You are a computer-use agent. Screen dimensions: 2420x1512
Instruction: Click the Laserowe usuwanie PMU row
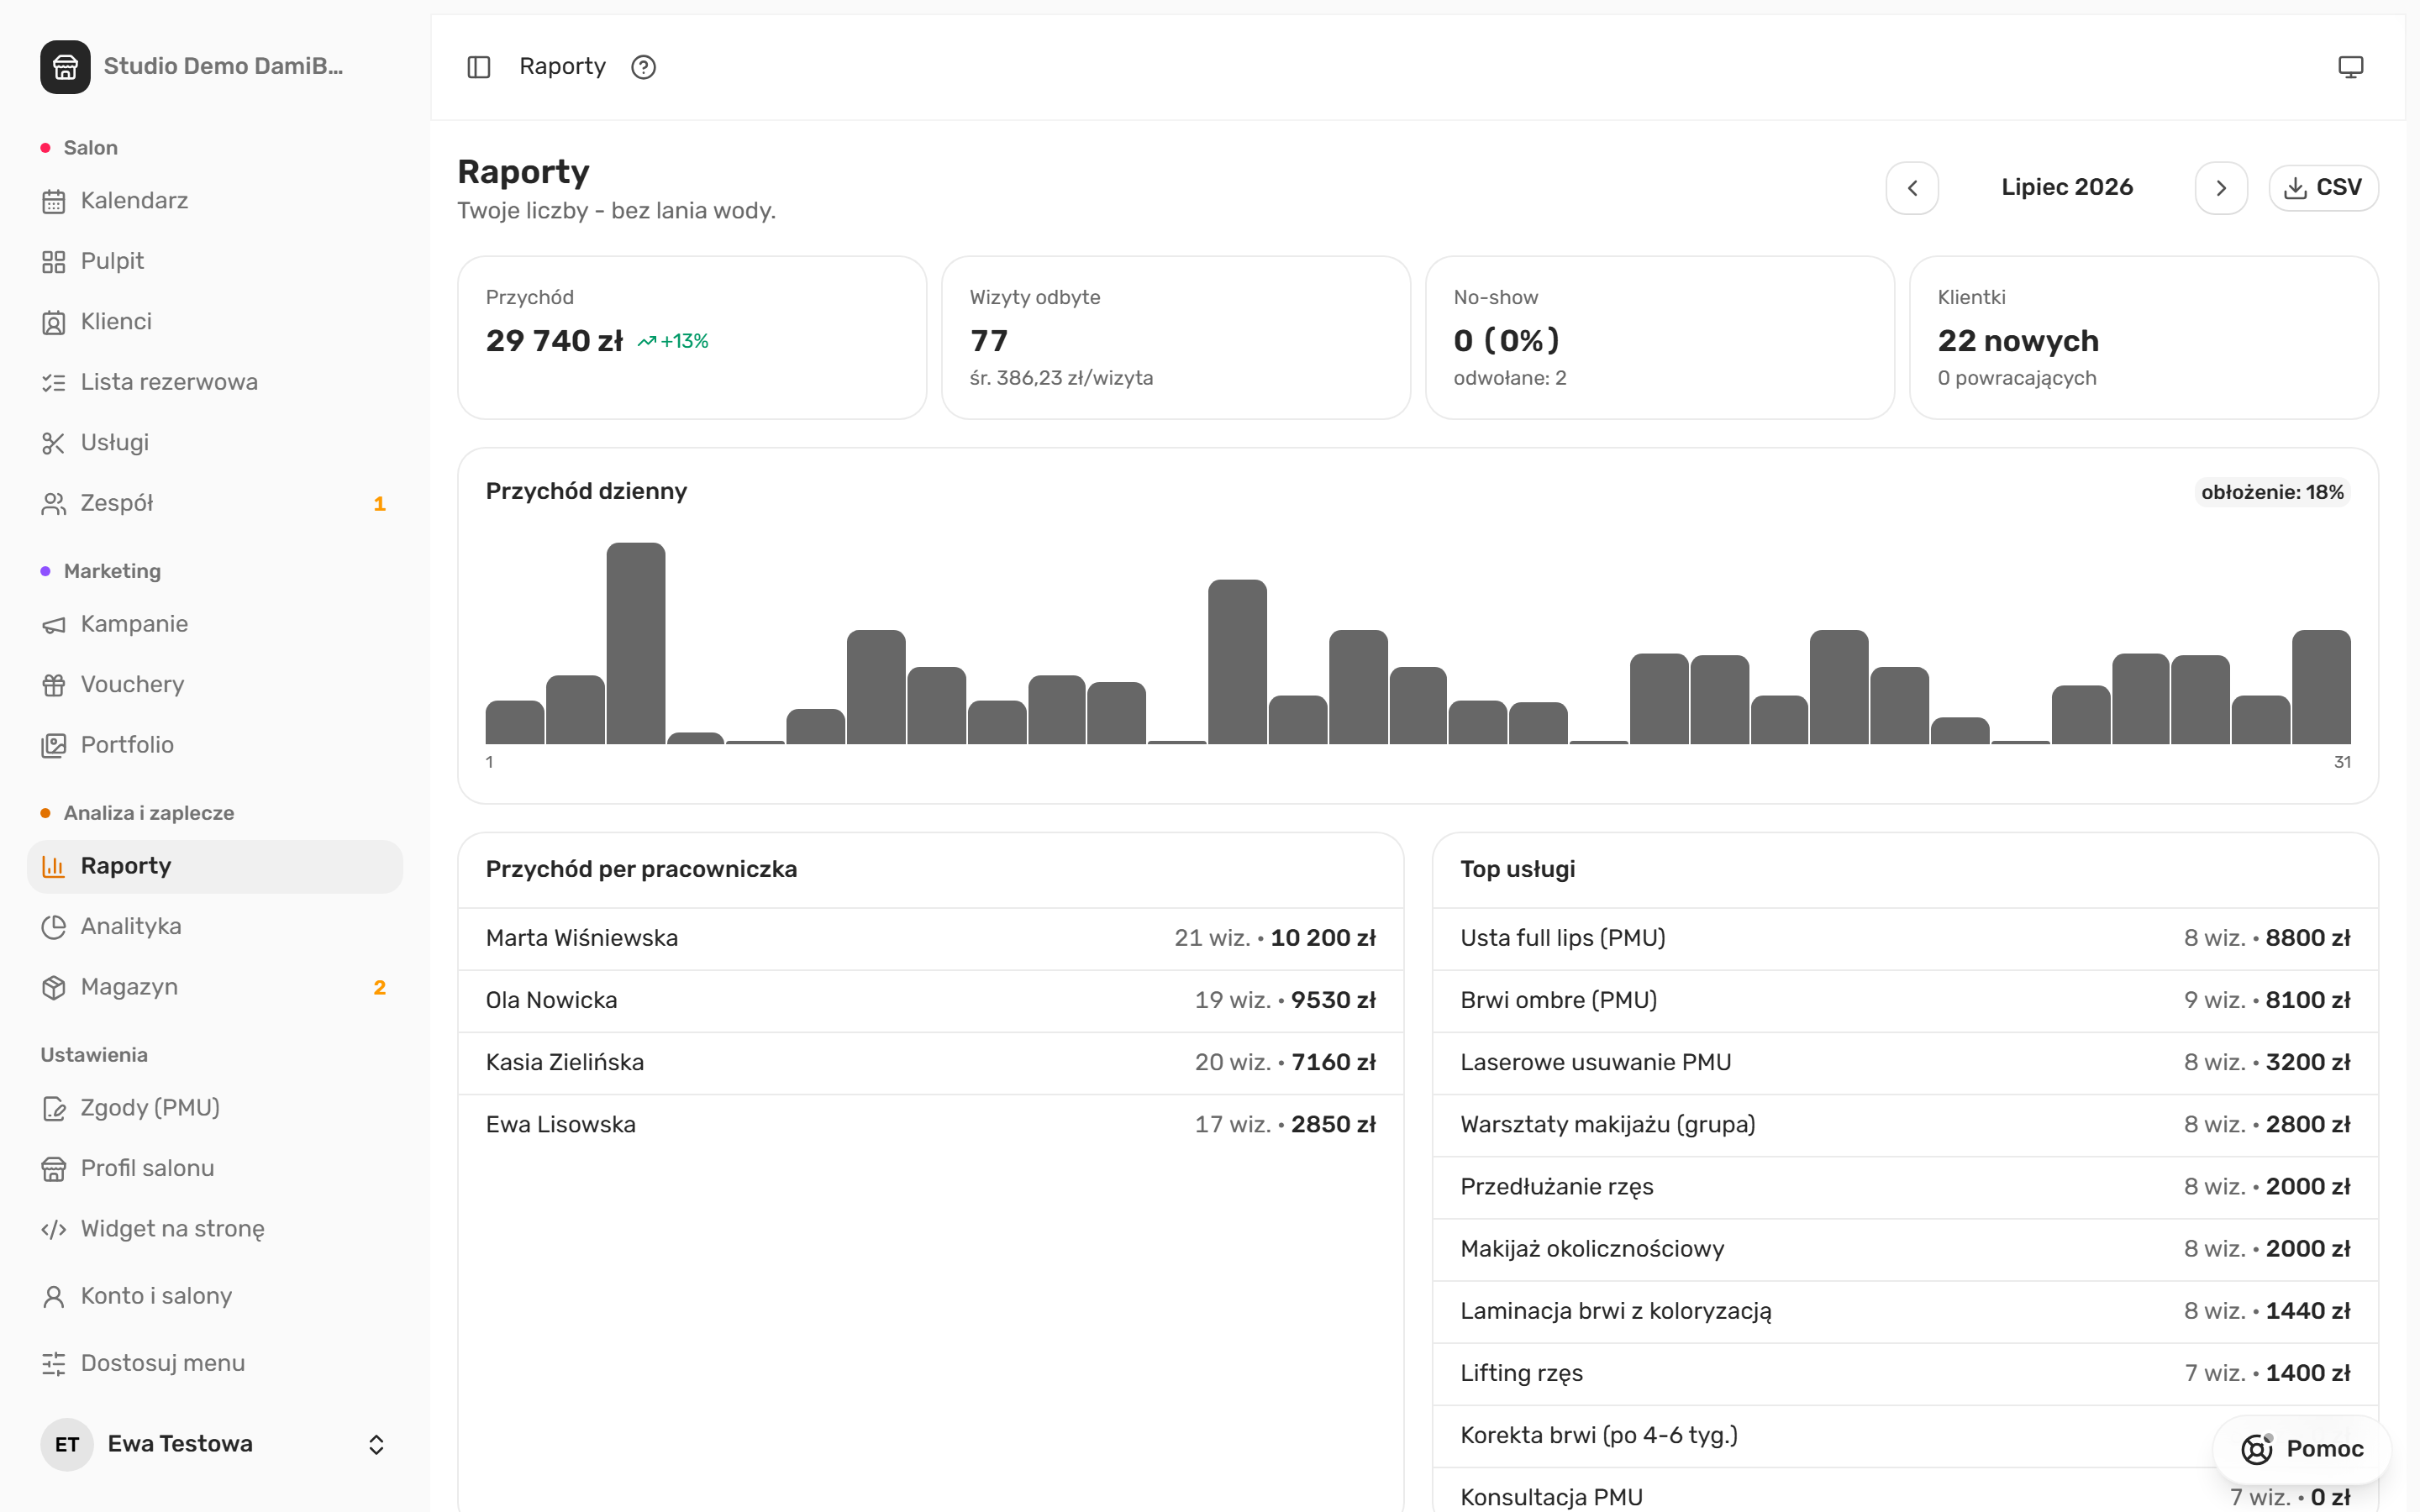click(x=1905, y=1063)
